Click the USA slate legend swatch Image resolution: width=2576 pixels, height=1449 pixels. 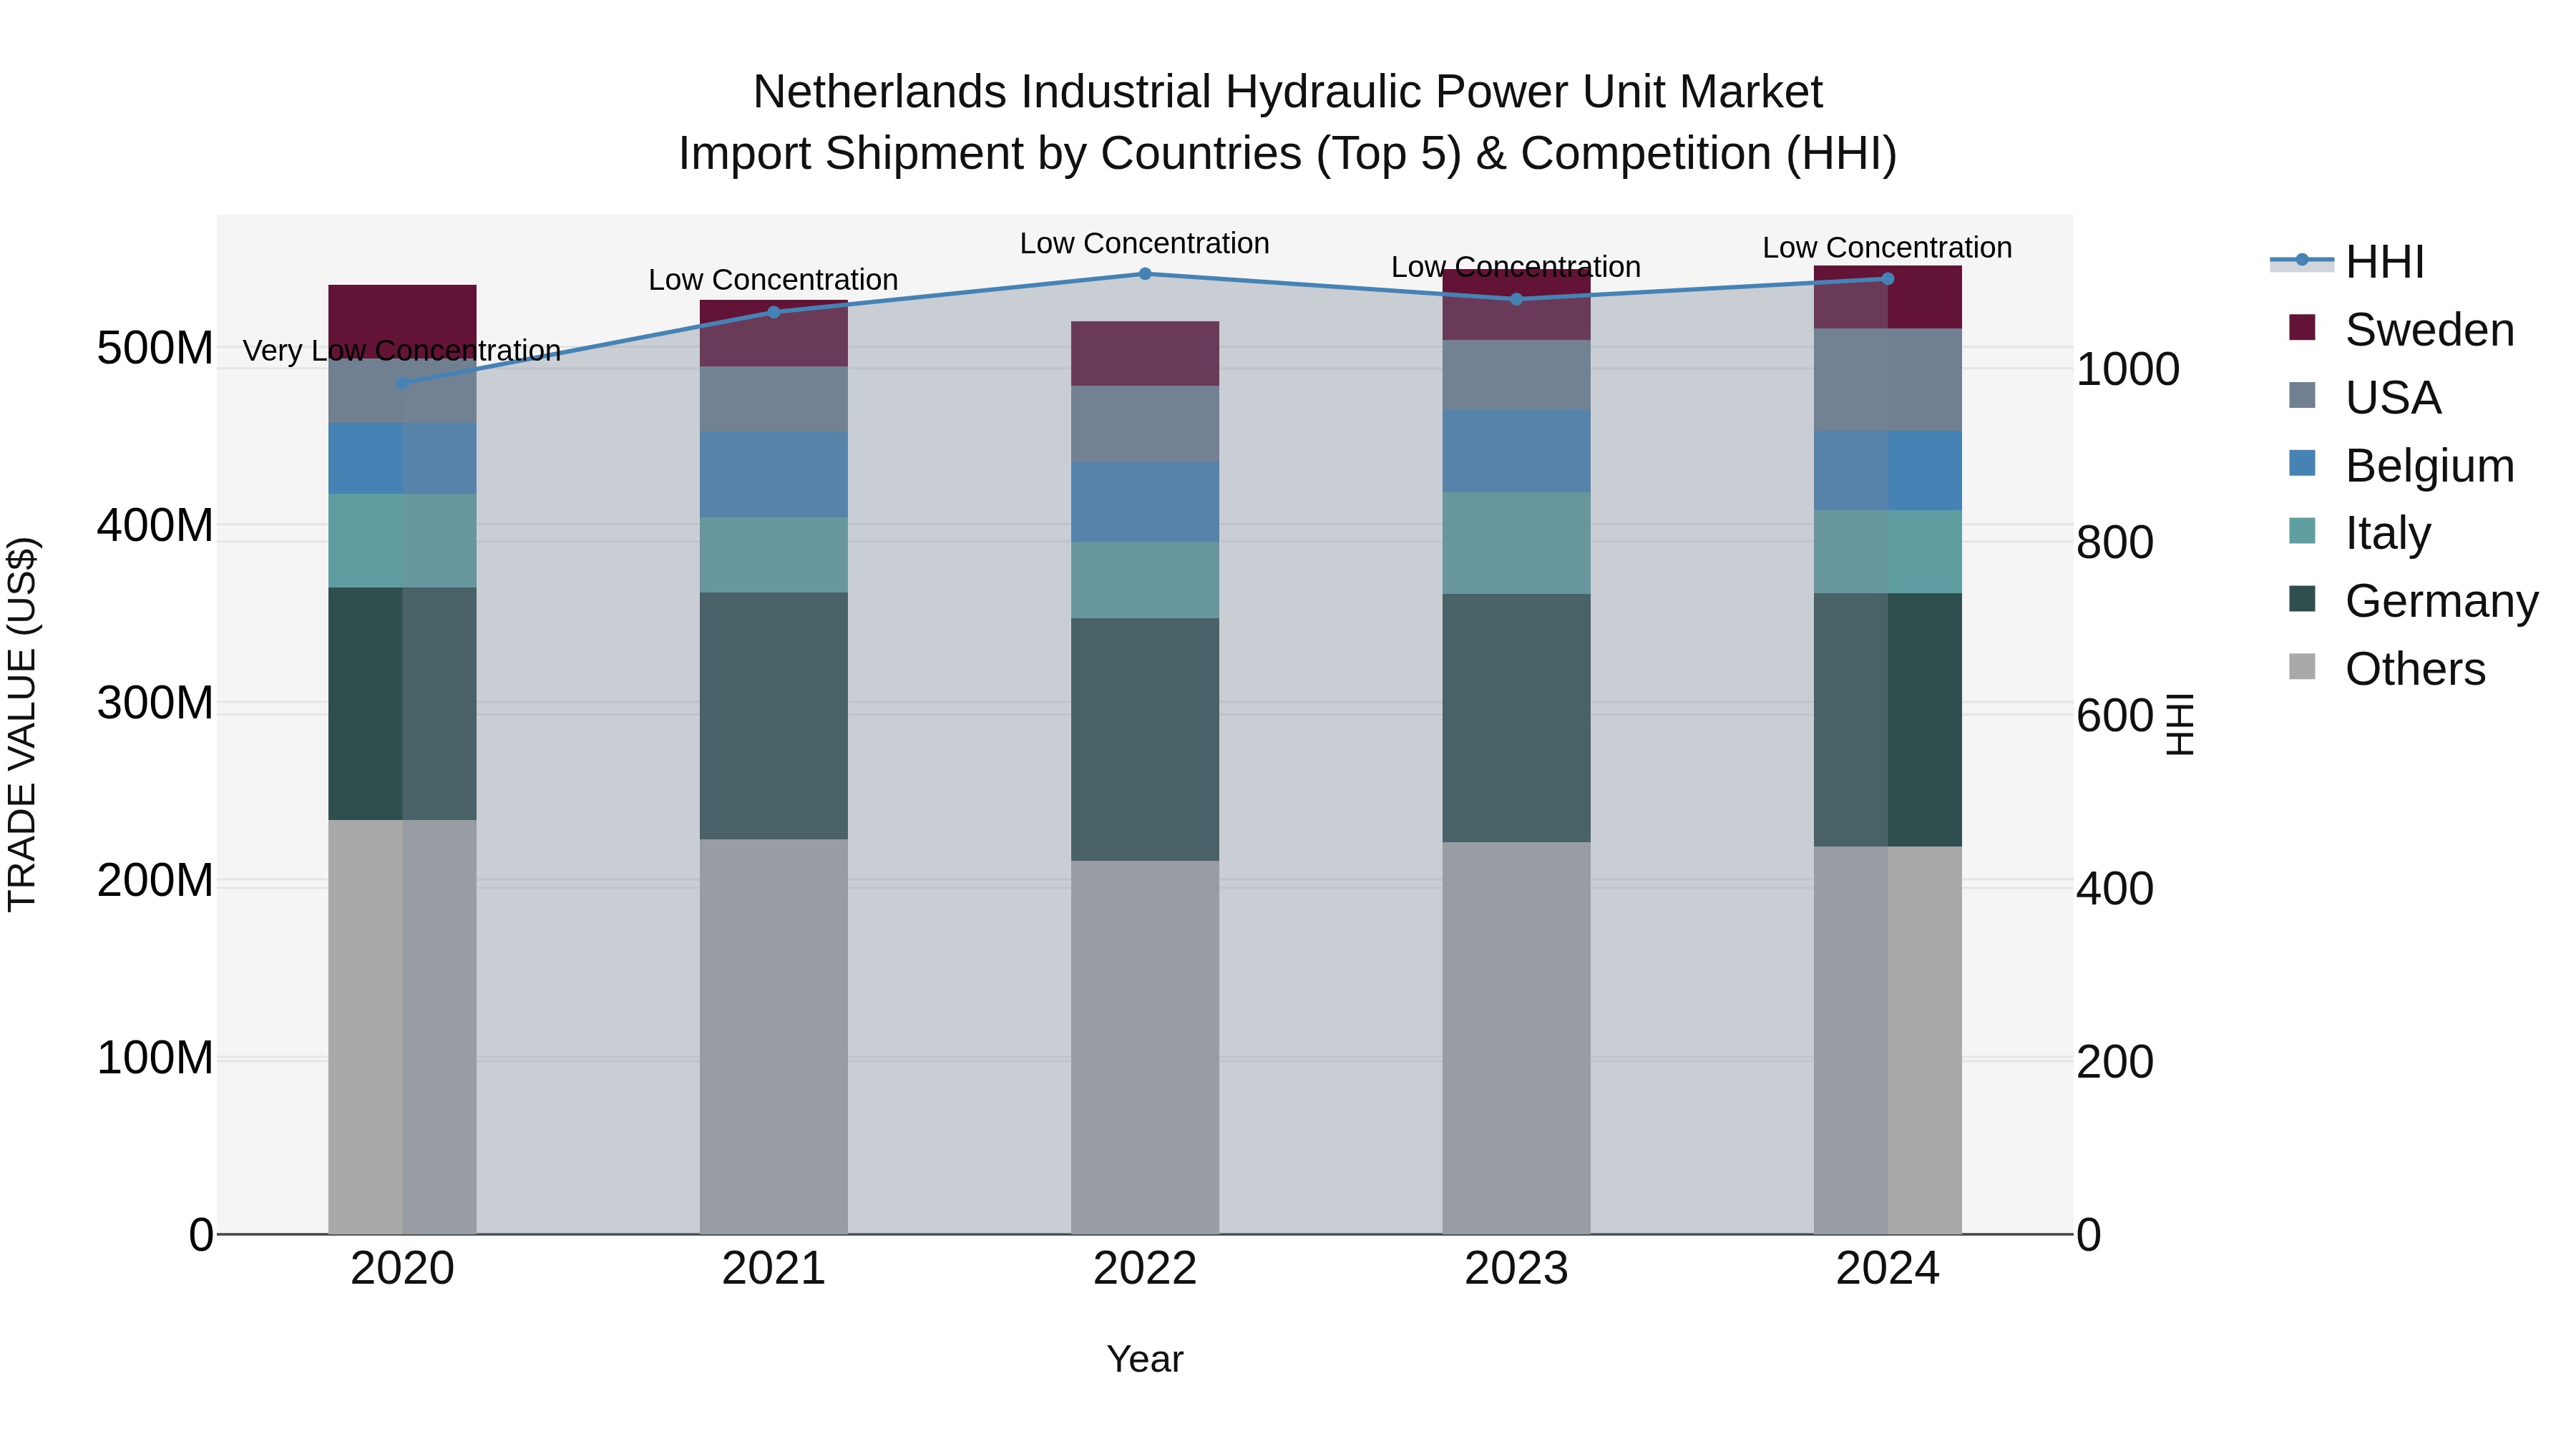(x=2302, y=395)
